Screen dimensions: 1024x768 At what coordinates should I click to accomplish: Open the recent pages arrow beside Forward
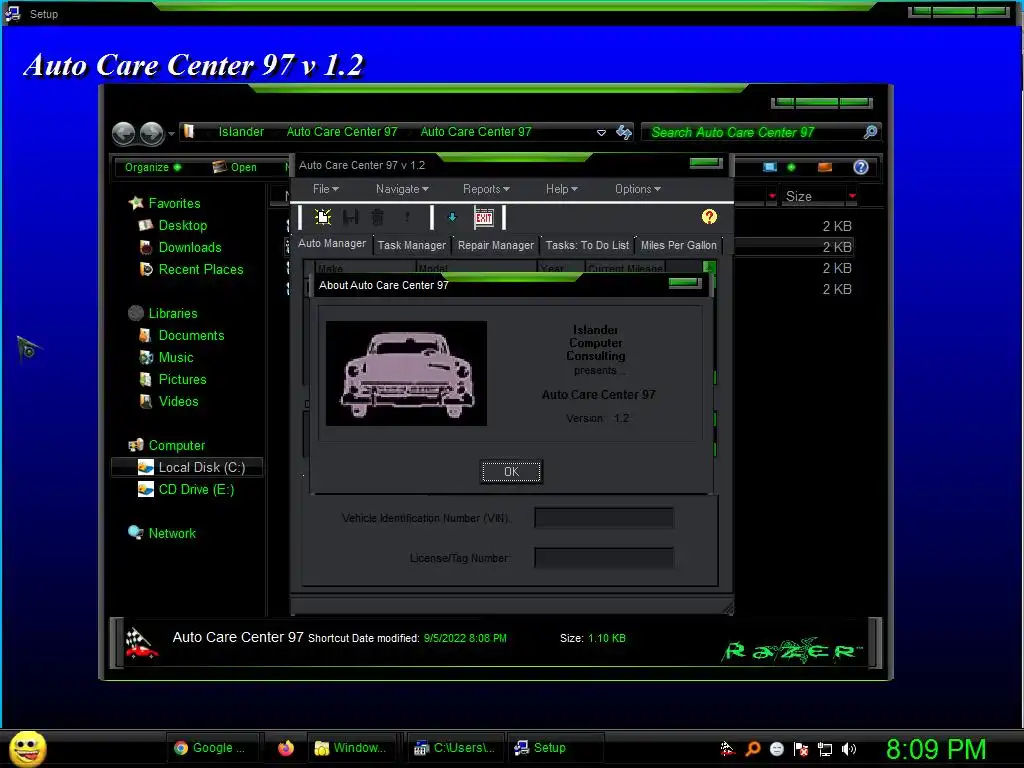click(x=171, y=134)
